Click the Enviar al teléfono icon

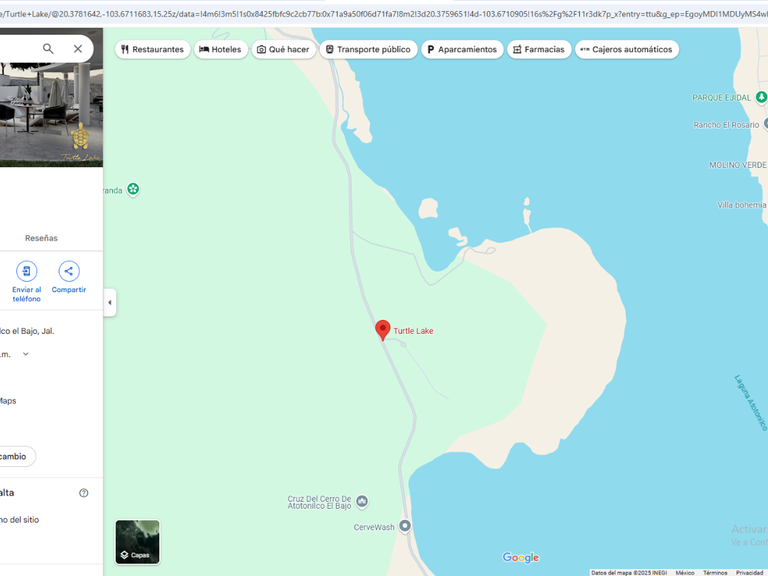[x=26, y=271]
